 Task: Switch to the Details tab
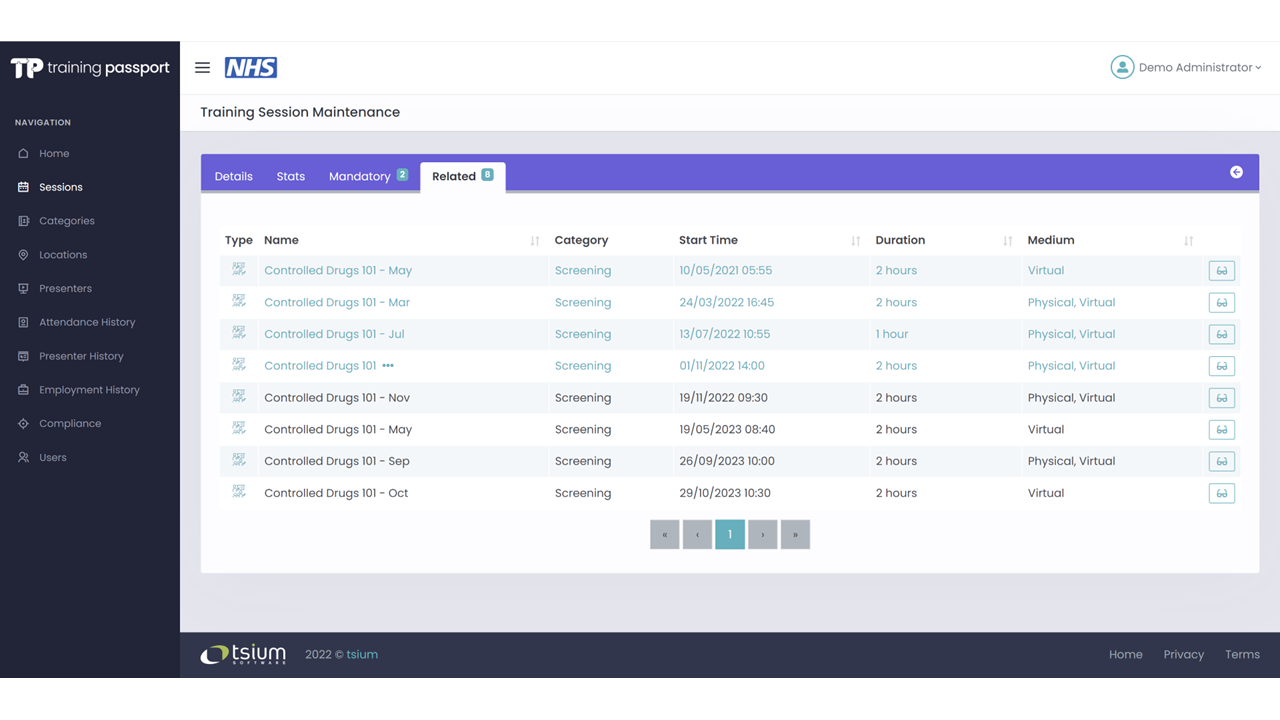click(x=234, y=176)
